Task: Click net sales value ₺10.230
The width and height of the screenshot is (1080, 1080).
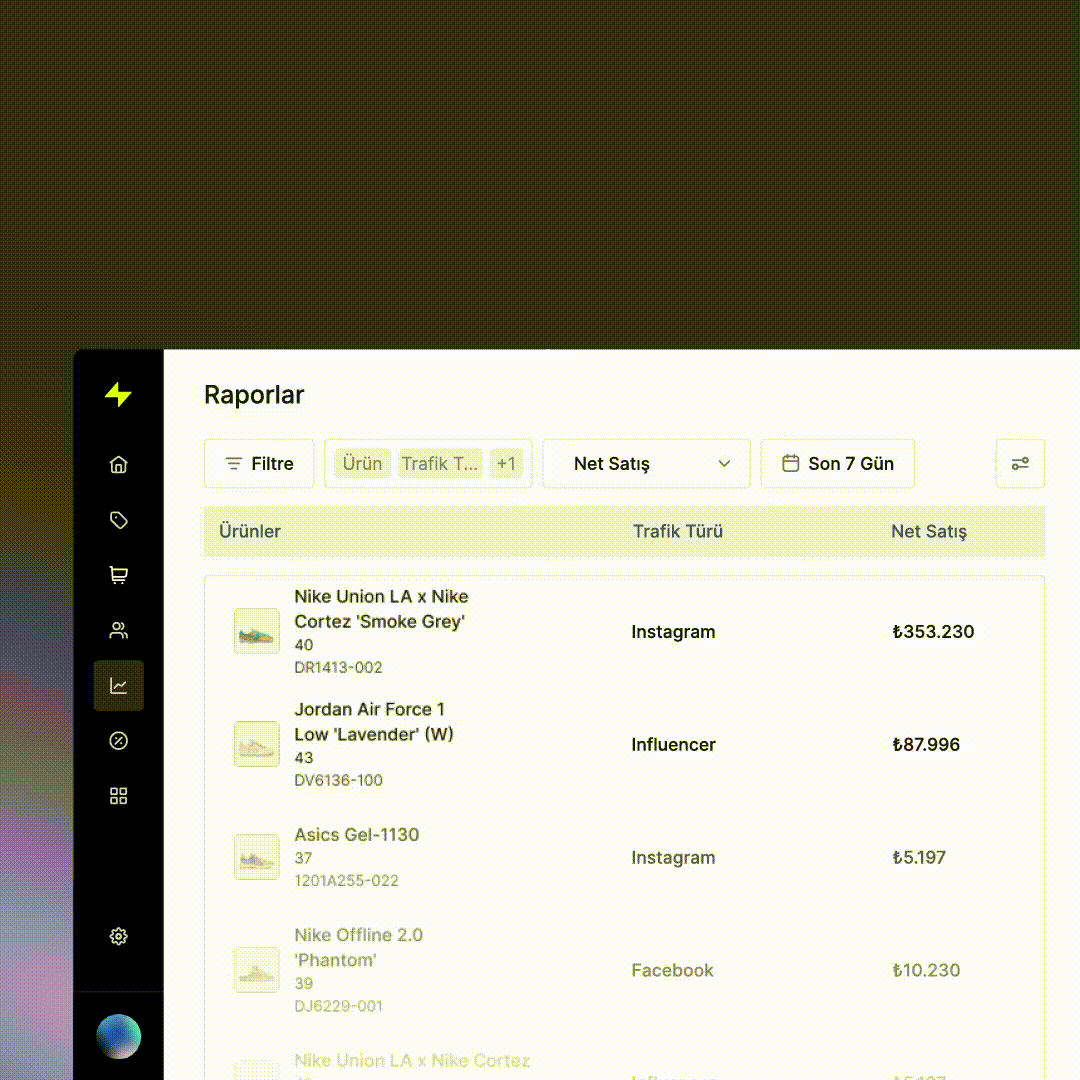Action: pos(926,970)
